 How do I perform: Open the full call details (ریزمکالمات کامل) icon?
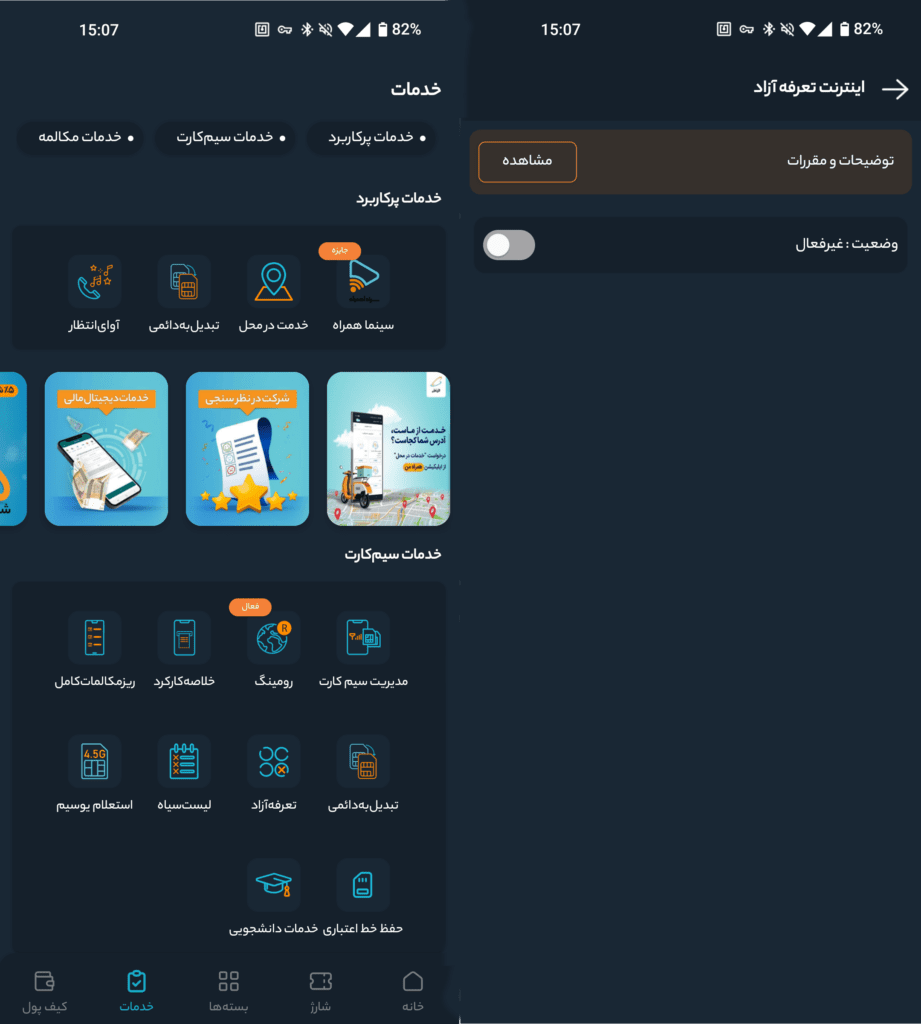point(95,638)
